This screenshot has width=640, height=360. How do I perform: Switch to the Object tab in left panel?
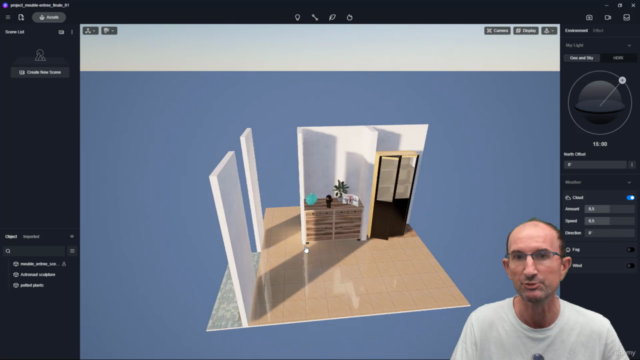11,237
